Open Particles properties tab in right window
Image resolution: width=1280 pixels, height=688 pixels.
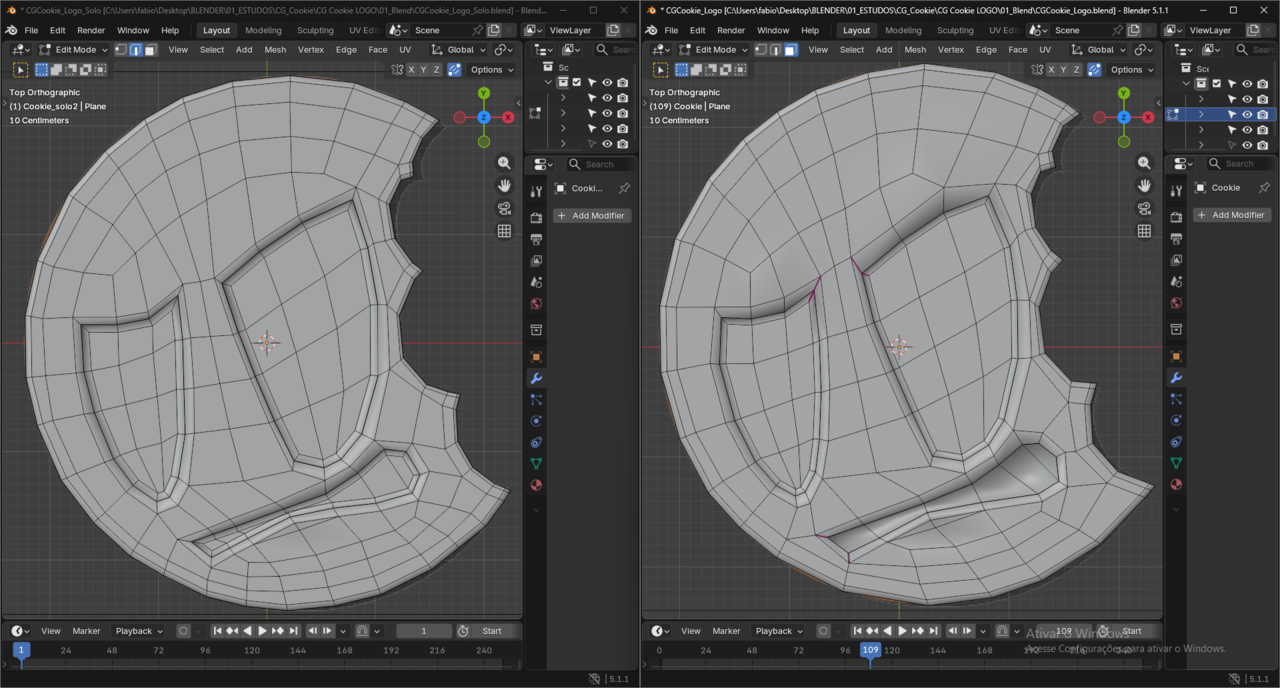(1176, 399)
